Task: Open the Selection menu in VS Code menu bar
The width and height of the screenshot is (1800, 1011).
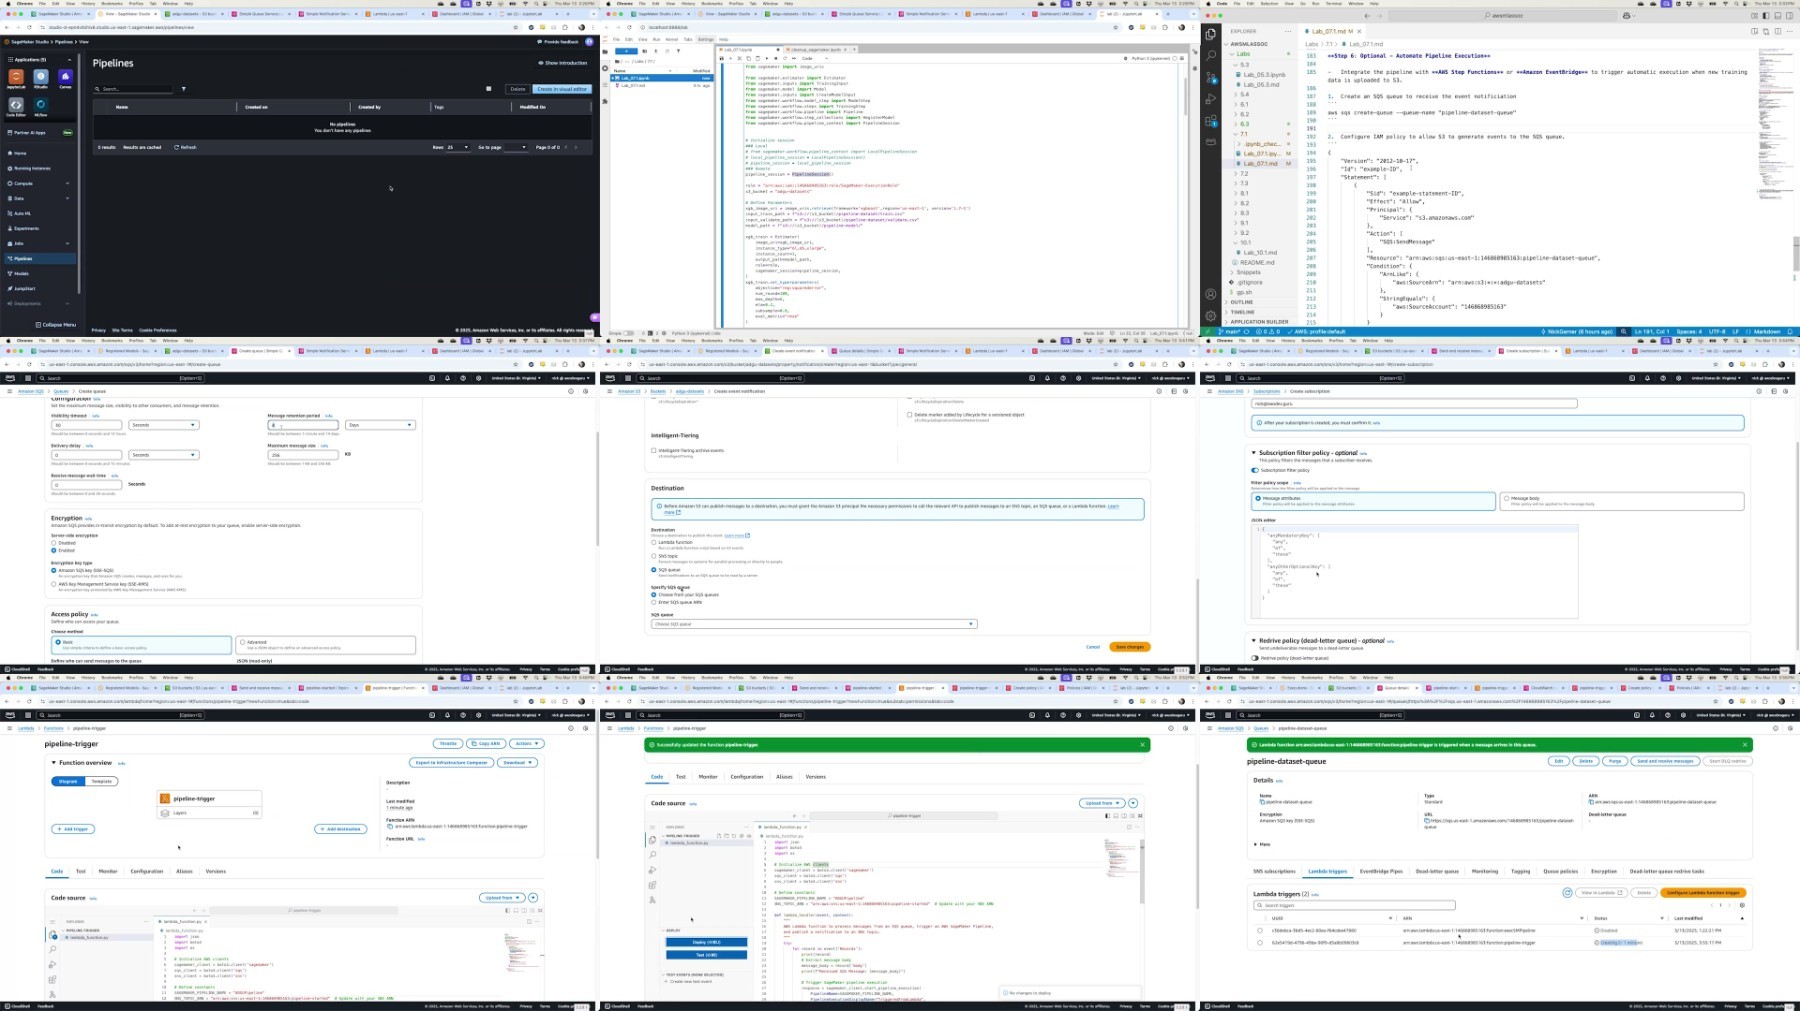Action: pyautogui.click(x=1271, y=4)
